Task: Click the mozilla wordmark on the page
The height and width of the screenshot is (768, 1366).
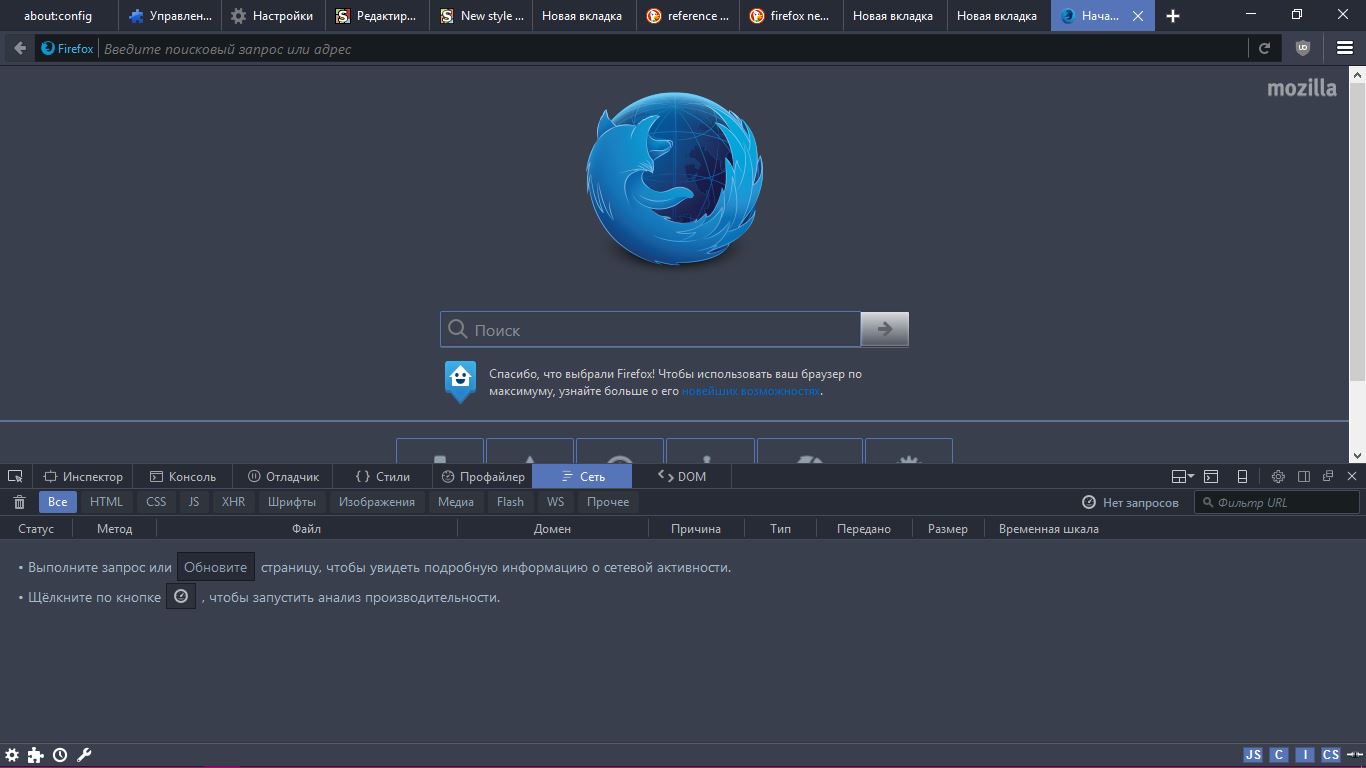Action: (x=1302, y=88)
